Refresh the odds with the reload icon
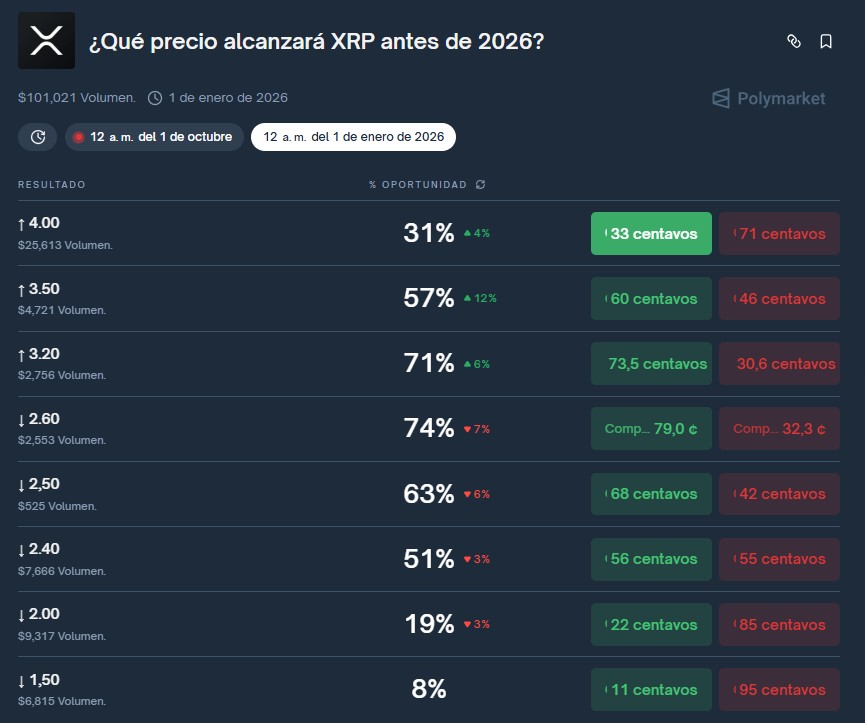Viewport: 865px width, 723px height. tap(479, 185)
